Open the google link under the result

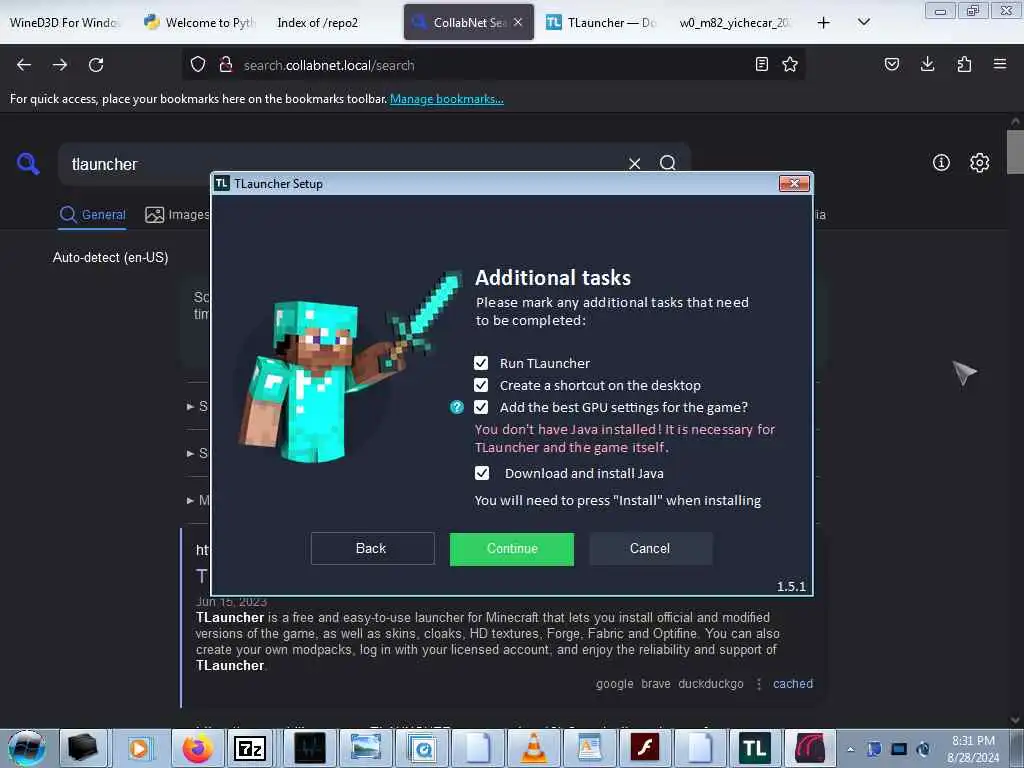coord(615,684)
